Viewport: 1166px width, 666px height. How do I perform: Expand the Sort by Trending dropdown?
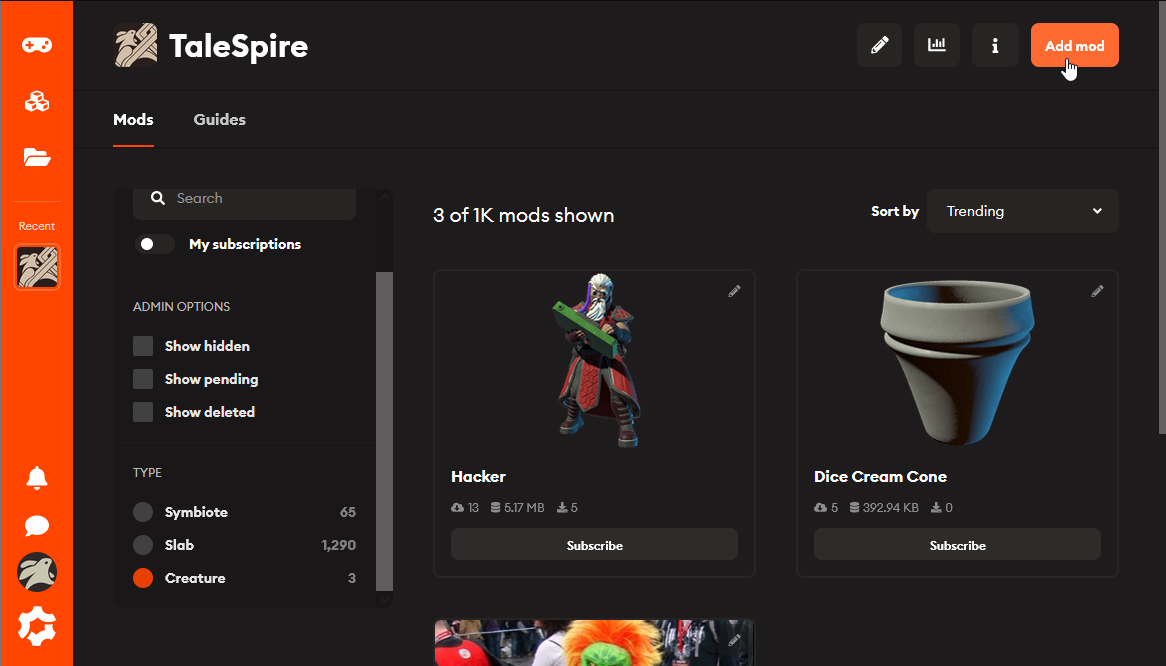click(1022, 211)
